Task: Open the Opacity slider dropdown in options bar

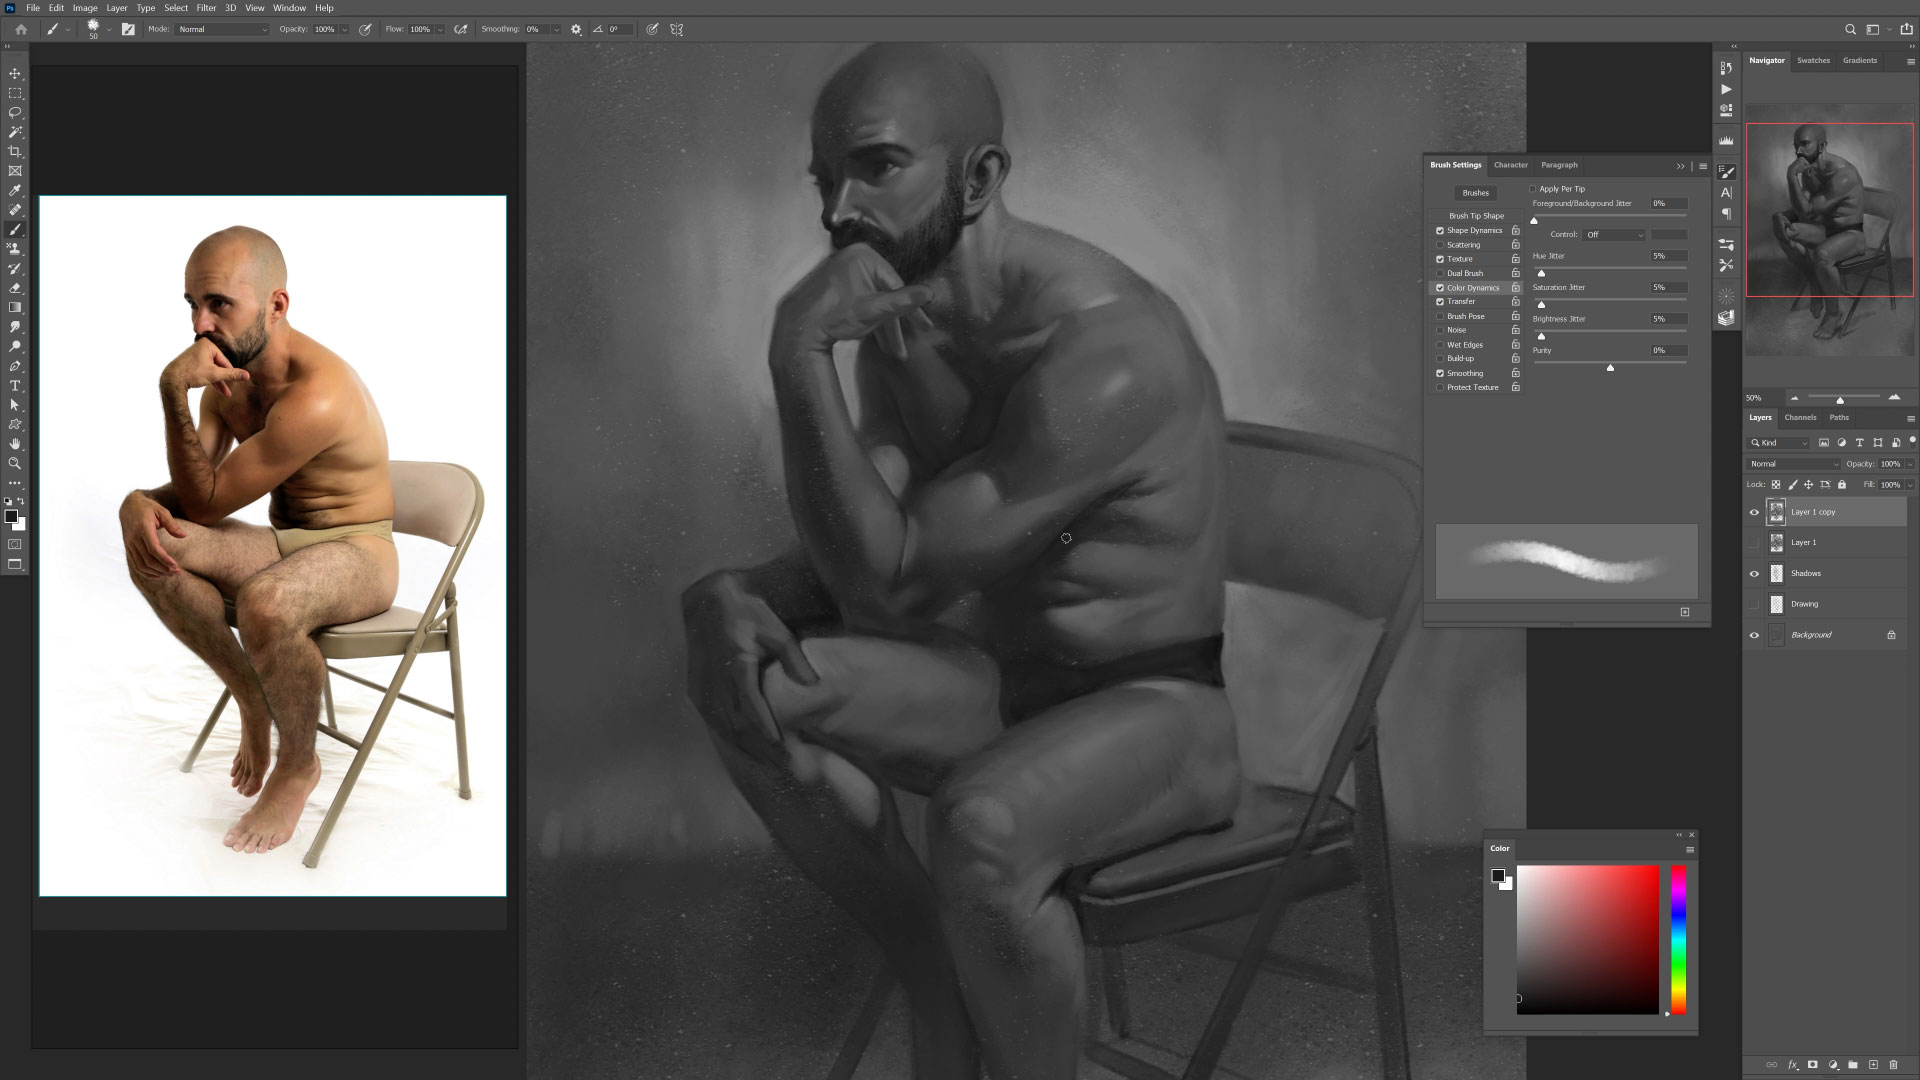Action: pyautogui.click(x=345, y=29)
